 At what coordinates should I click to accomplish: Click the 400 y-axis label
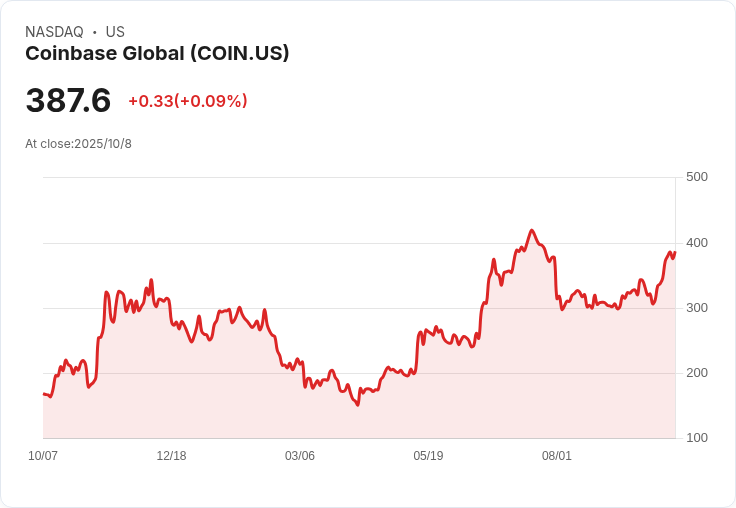point(697,243)
